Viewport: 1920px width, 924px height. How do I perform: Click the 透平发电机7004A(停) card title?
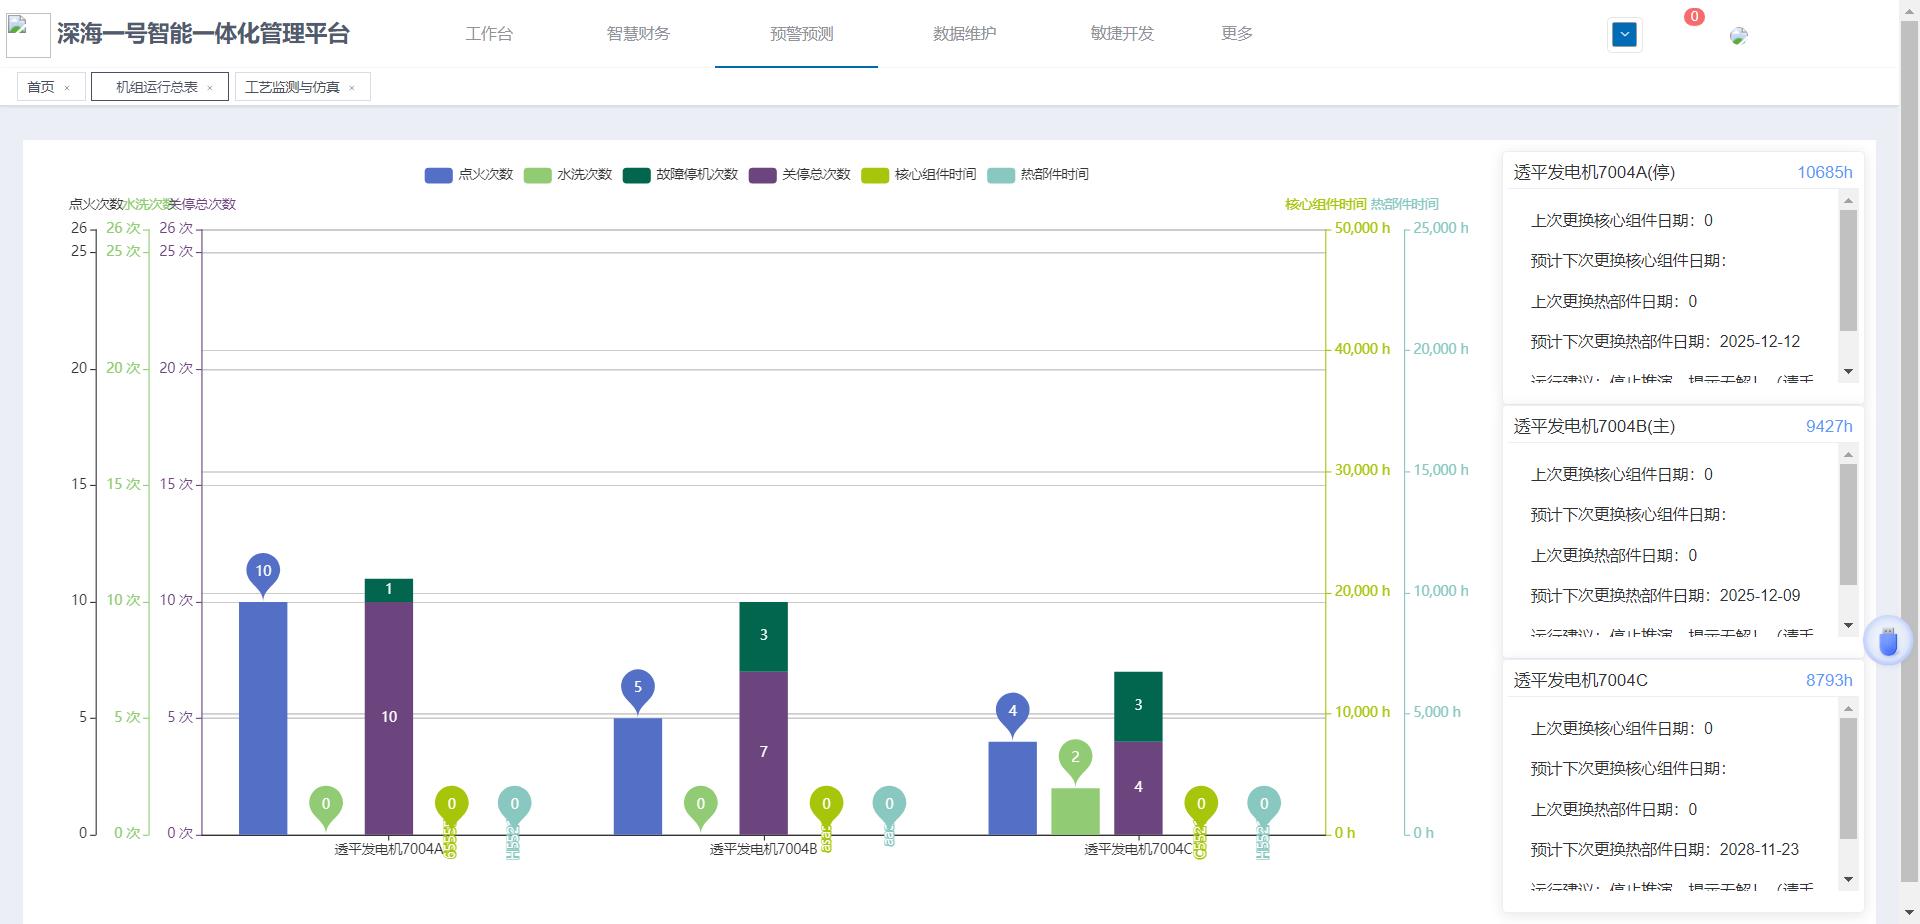1594,172
